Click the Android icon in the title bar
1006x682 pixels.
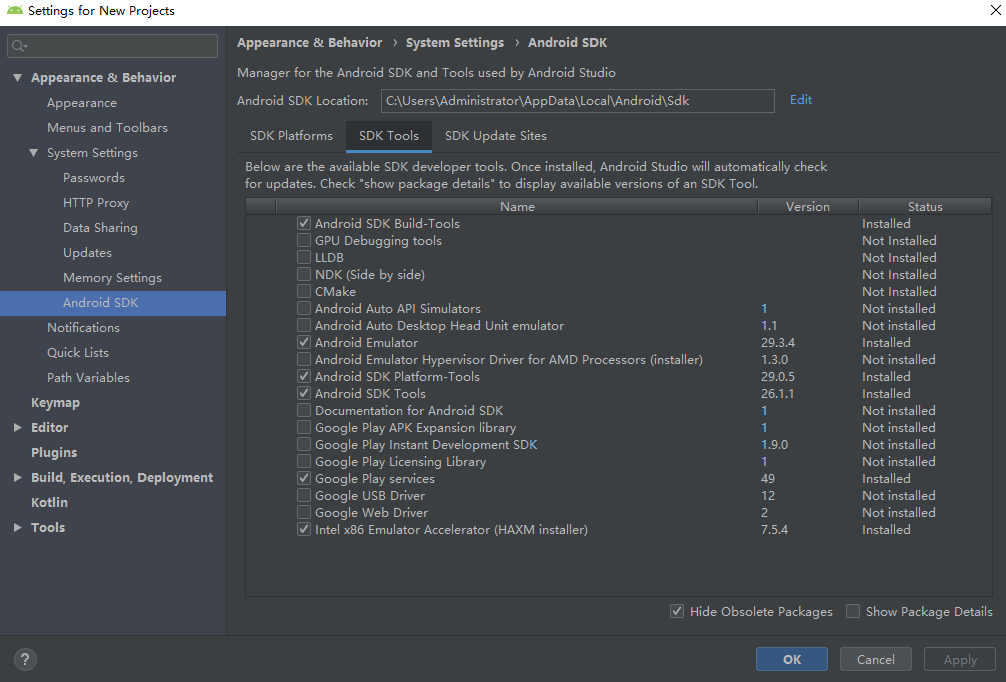tap(14, 10)
